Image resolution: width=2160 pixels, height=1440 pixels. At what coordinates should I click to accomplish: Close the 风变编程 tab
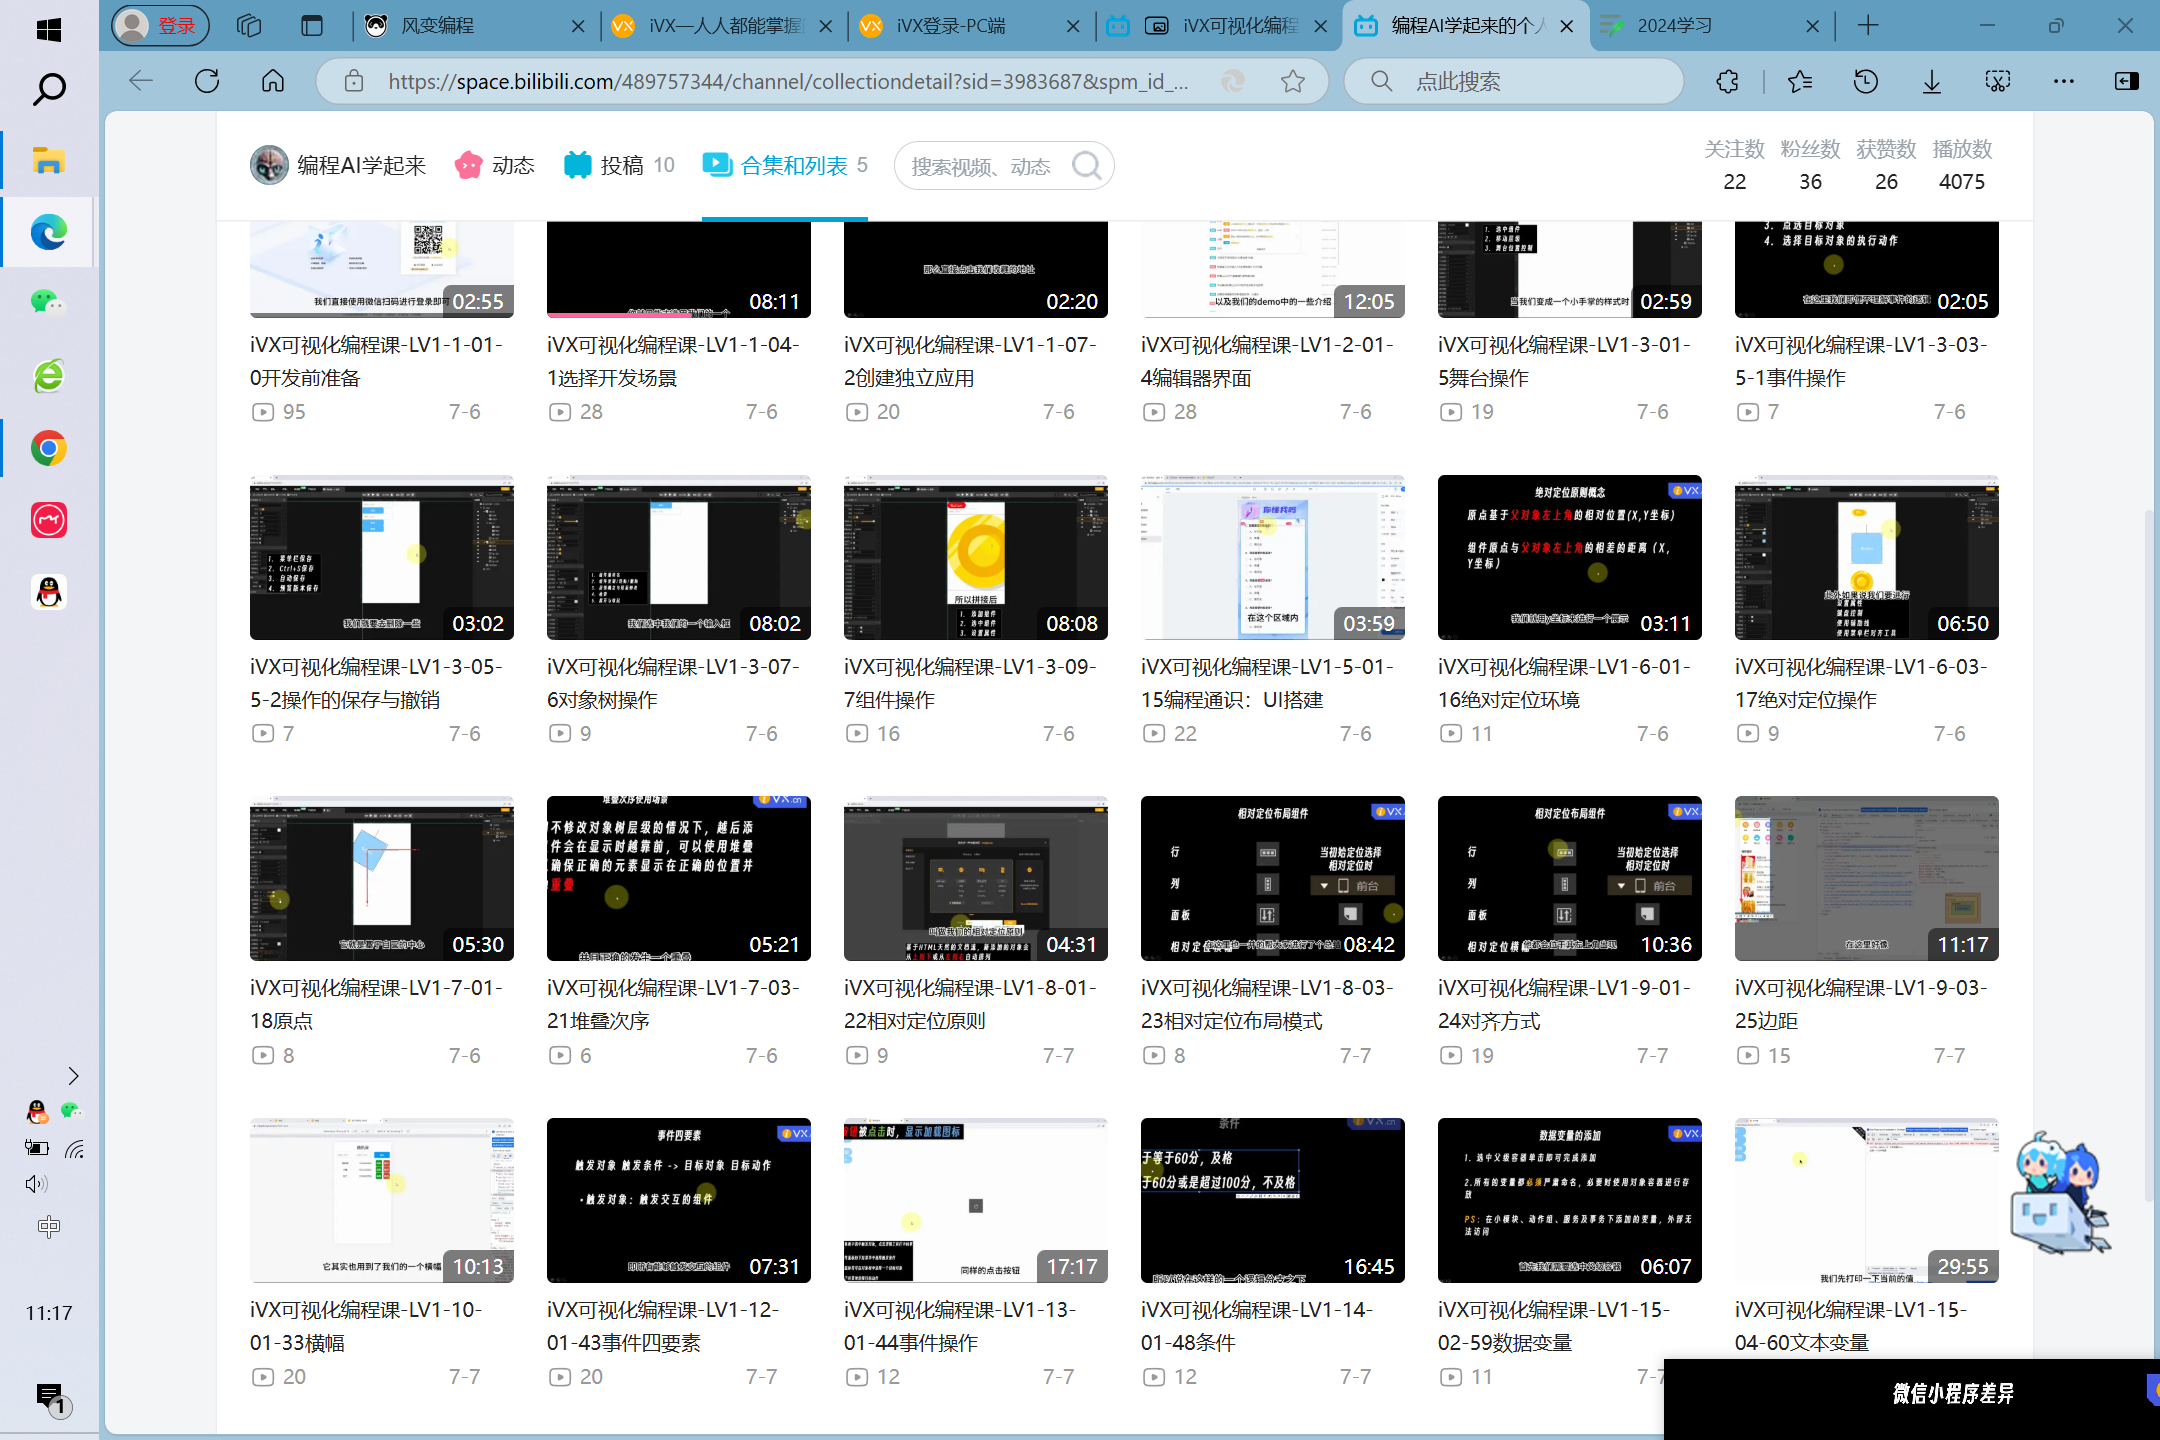coord(578,26)
